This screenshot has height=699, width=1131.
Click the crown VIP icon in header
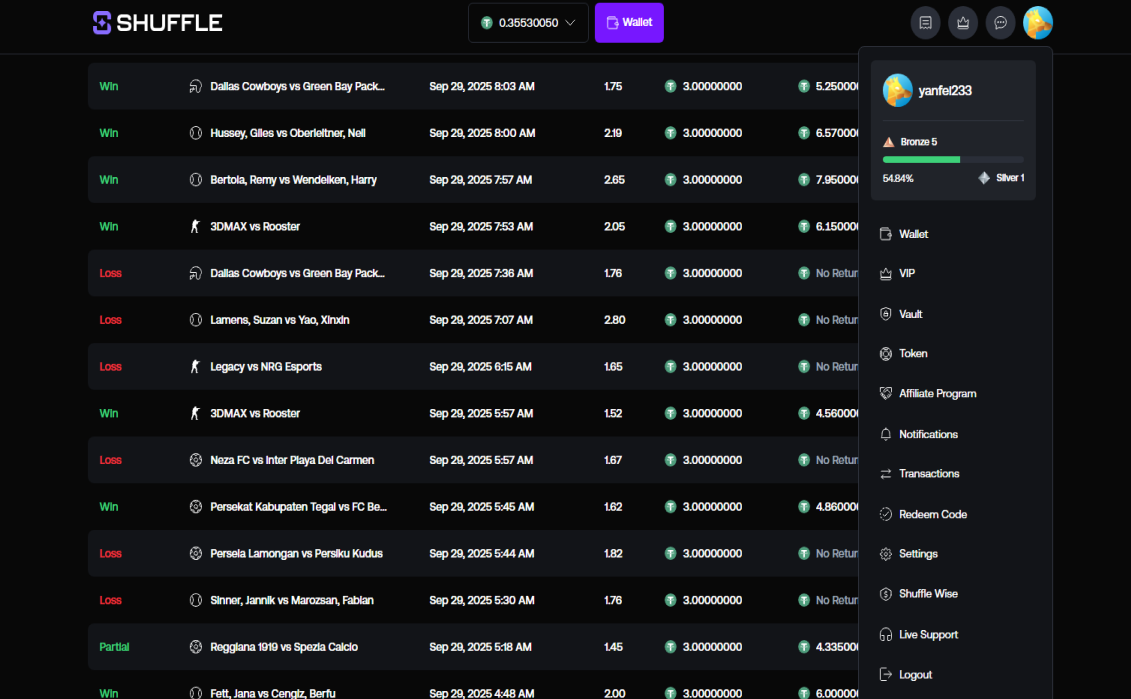coord(963,23)
